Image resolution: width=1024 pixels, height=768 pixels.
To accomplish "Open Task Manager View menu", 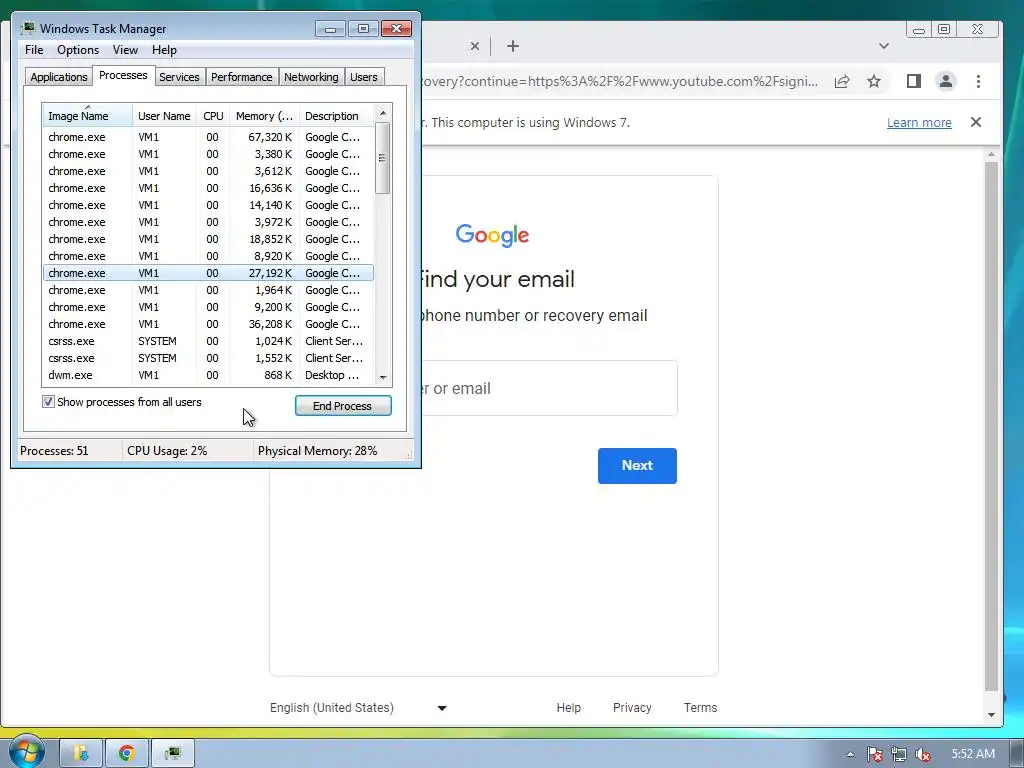I will pyautogui.click(x=125, y=50).
